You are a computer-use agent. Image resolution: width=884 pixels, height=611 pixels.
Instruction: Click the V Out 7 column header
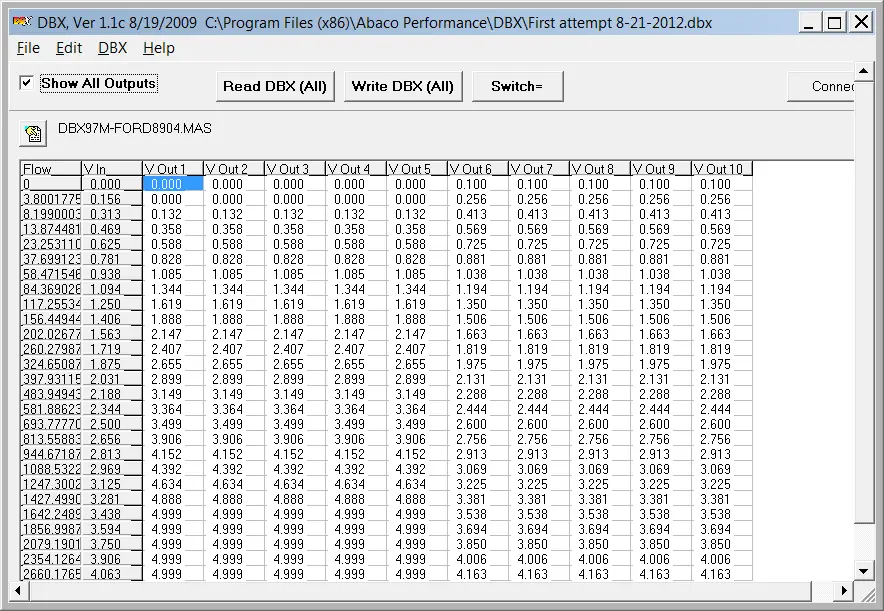tap(538, 169)
